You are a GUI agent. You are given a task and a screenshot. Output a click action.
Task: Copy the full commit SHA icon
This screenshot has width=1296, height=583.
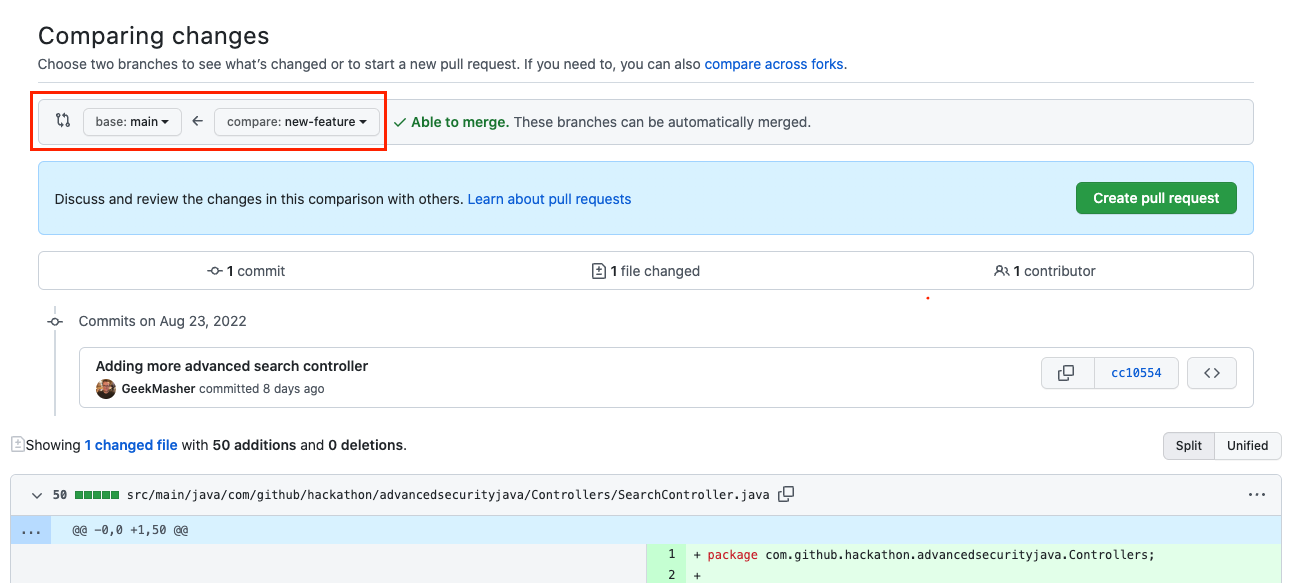(x=1067, y=373)
